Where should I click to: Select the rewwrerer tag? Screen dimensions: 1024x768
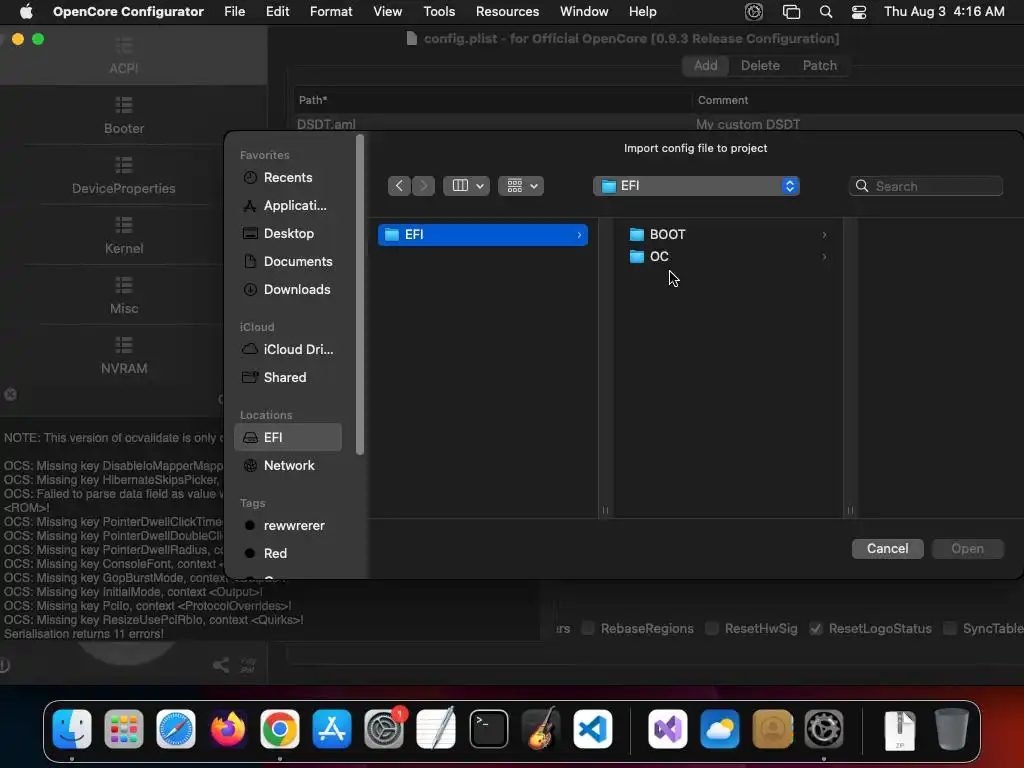(287, 526)
